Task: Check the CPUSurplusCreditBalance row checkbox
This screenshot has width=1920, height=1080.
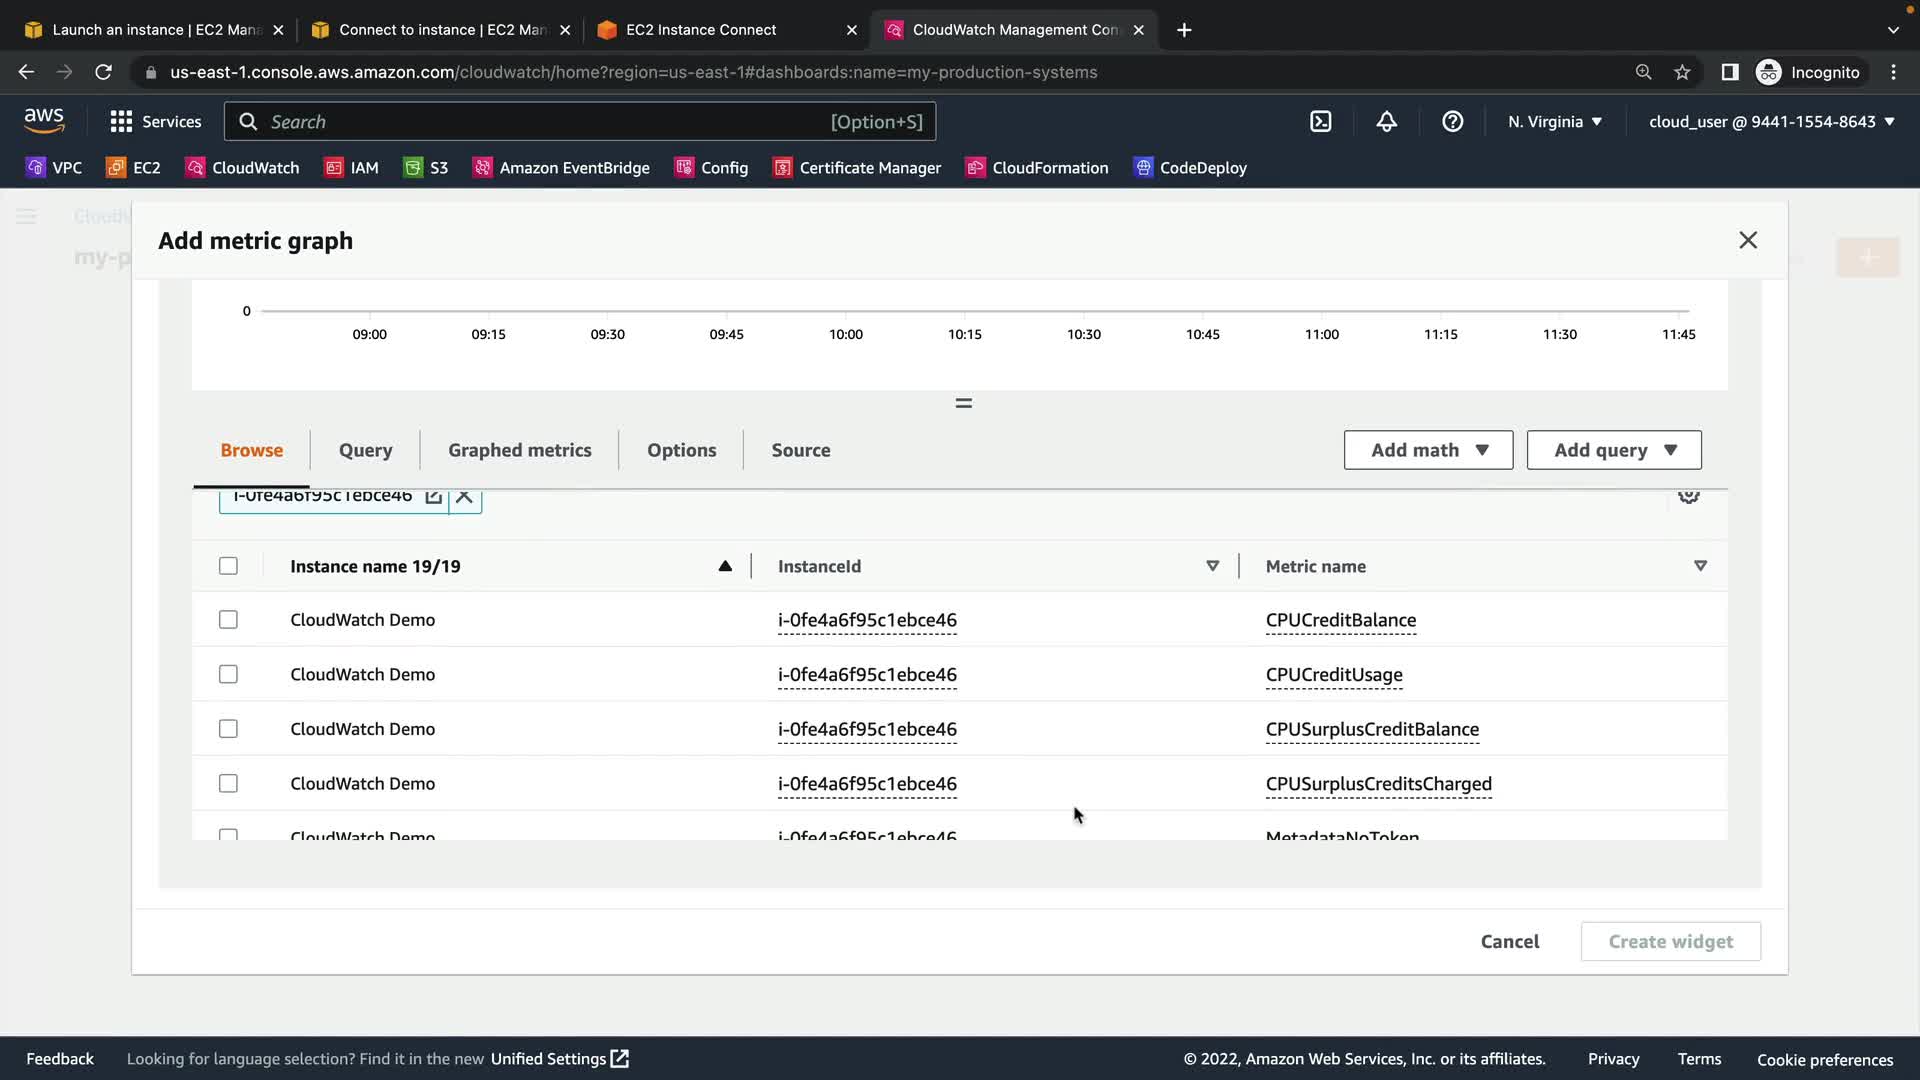Action: click(x=228, y=729)
